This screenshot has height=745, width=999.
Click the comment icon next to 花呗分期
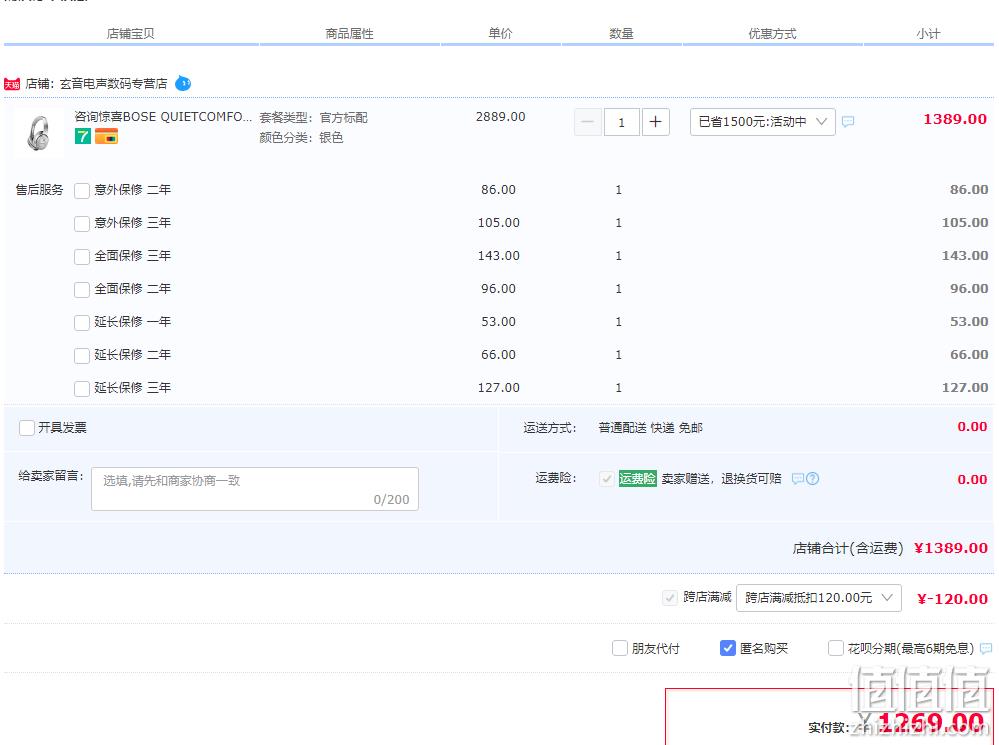(986, 649)
